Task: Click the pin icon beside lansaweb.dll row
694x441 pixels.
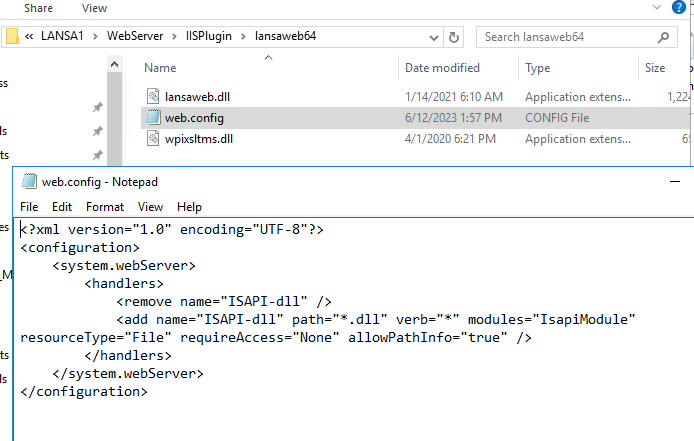Action: pos(98,107)
